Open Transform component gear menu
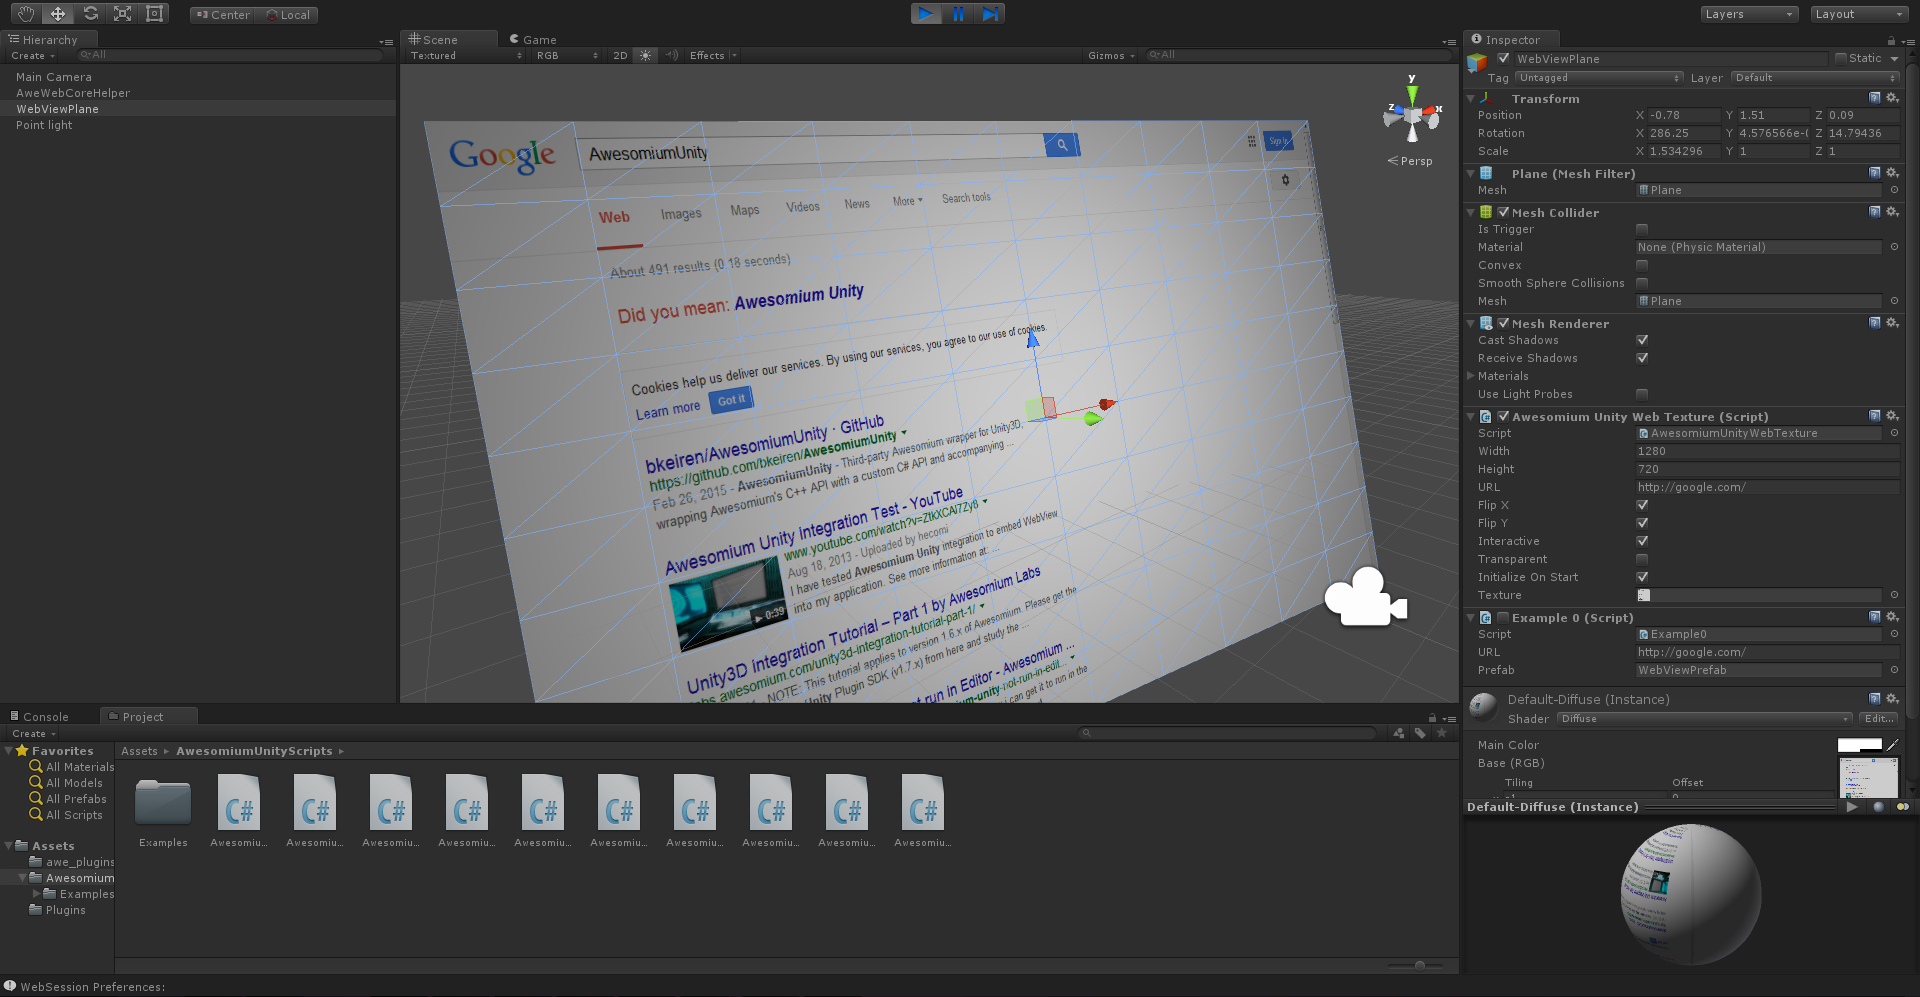The width and height of the screenshot is (1920, 997). [x=1892, y=98]
